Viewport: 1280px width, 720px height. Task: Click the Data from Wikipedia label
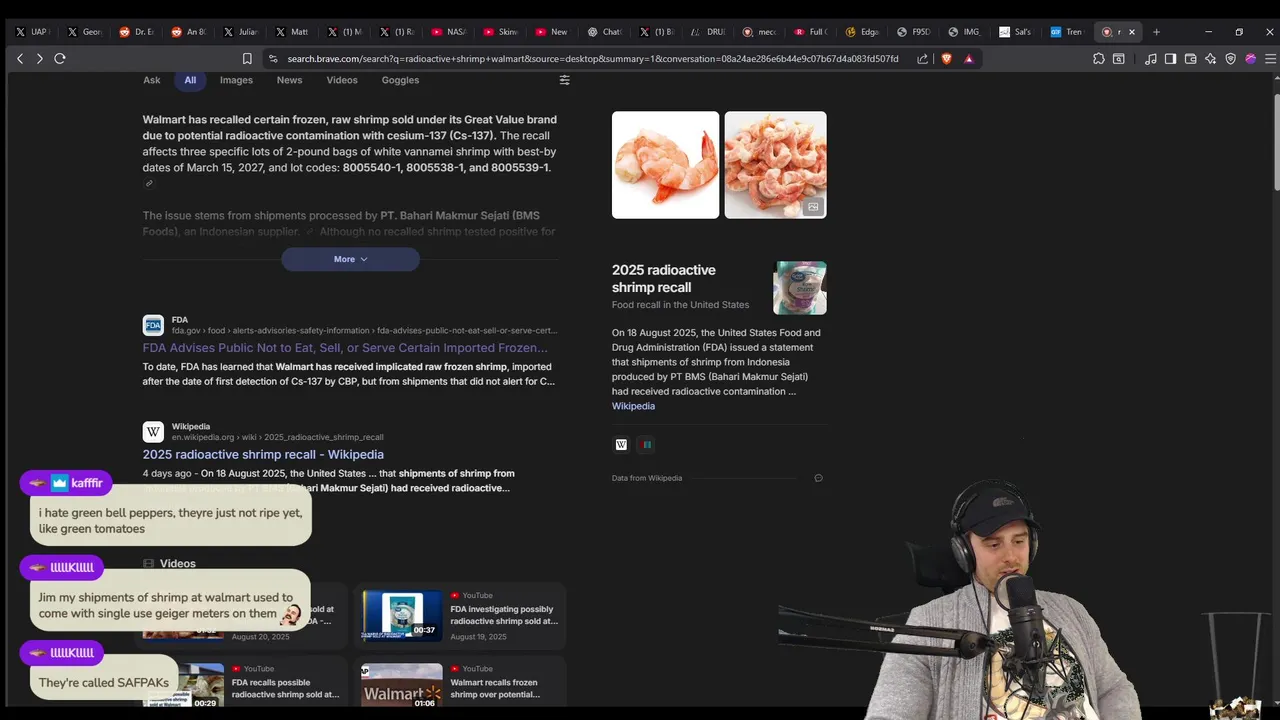pos(647,478)
